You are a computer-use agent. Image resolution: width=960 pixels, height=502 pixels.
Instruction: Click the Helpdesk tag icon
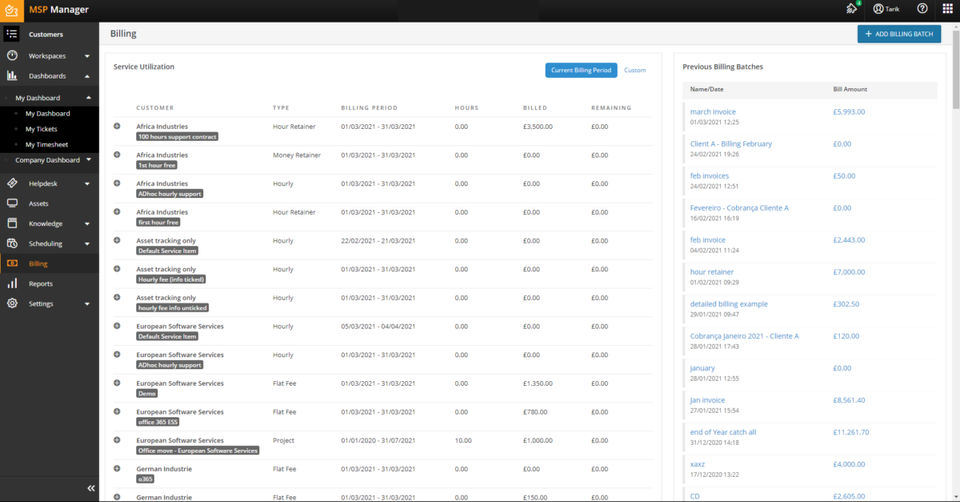(x=12, y=183)
